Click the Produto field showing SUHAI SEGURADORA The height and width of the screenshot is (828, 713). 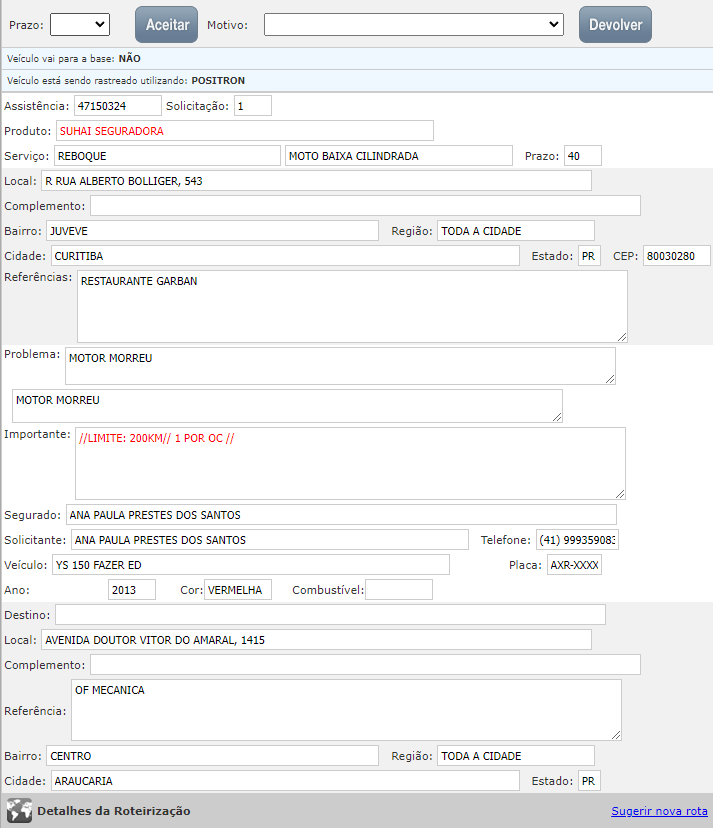[x=244, y=130]
